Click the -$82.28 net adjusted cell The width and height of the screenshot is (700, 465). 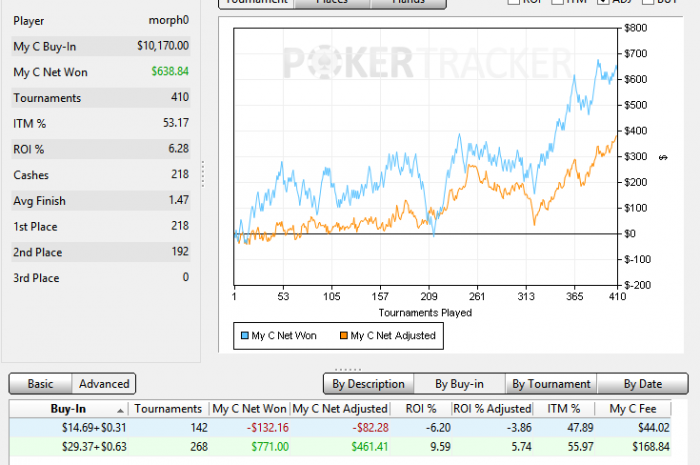click(371, 428)
